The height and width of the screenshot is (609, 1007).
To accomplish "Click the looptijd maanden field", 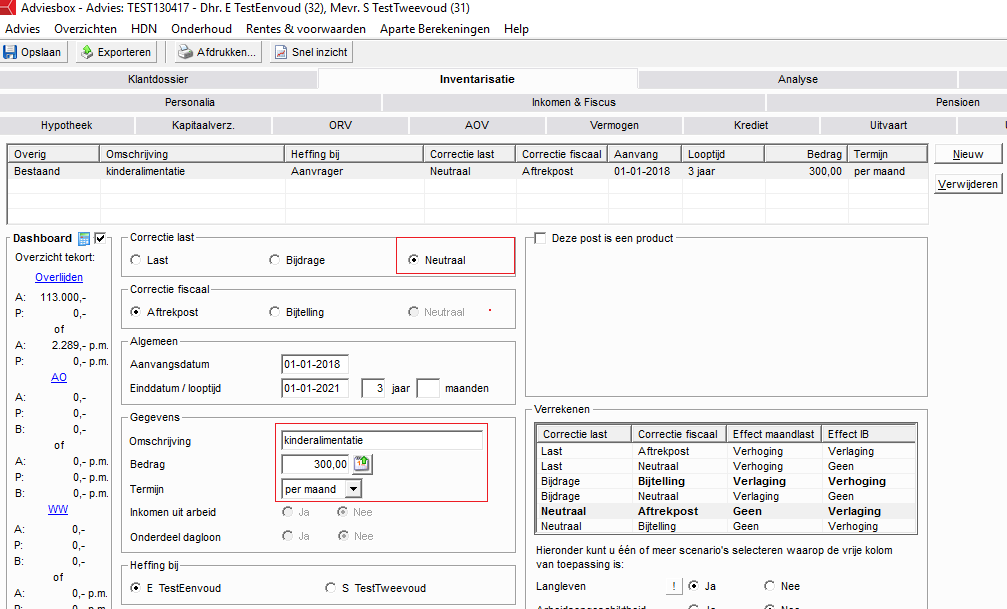I will [428, 388].
